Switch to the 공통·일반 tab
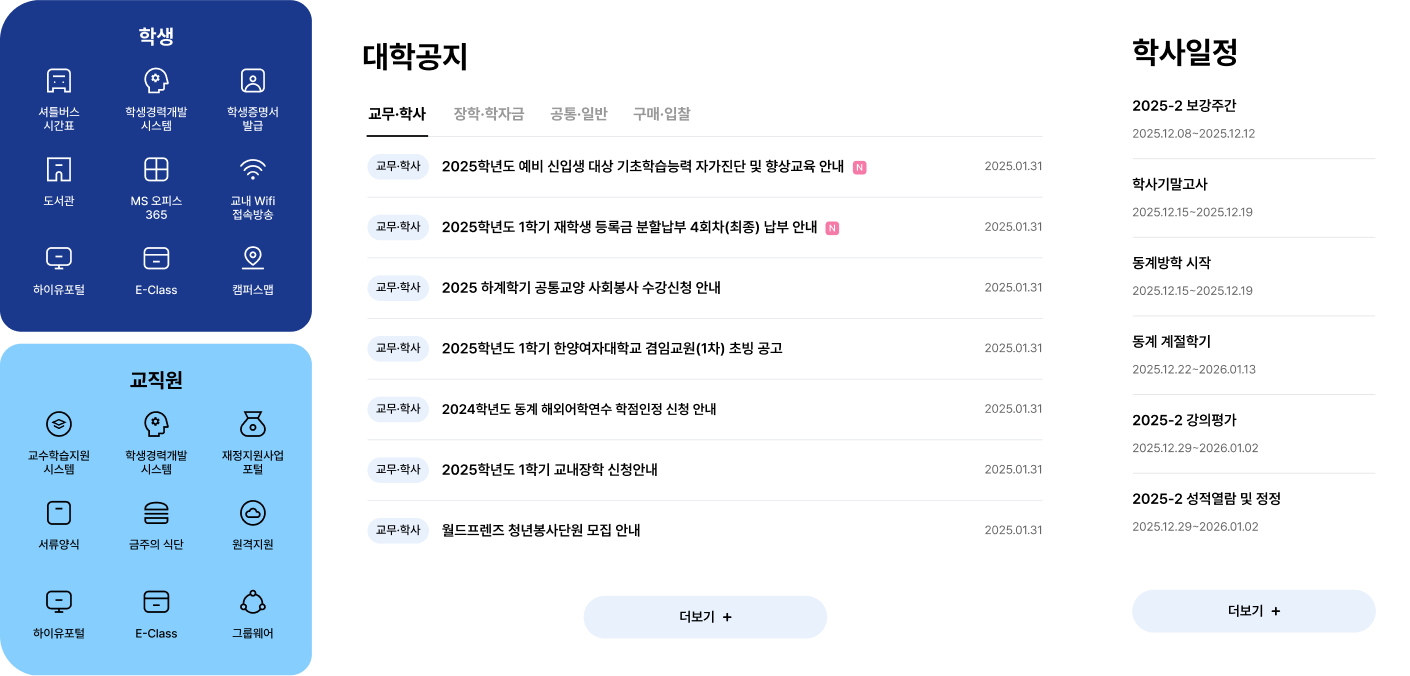The image size is (1410, 676). pos(578,114)
